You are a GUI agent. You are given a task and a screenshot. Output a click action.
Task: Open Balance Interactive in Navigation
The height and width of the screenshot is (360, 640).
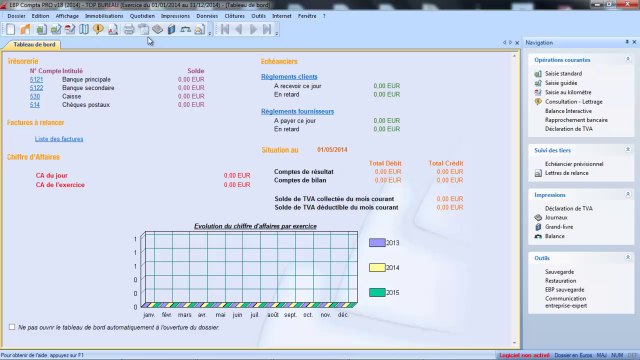(568, 111)
